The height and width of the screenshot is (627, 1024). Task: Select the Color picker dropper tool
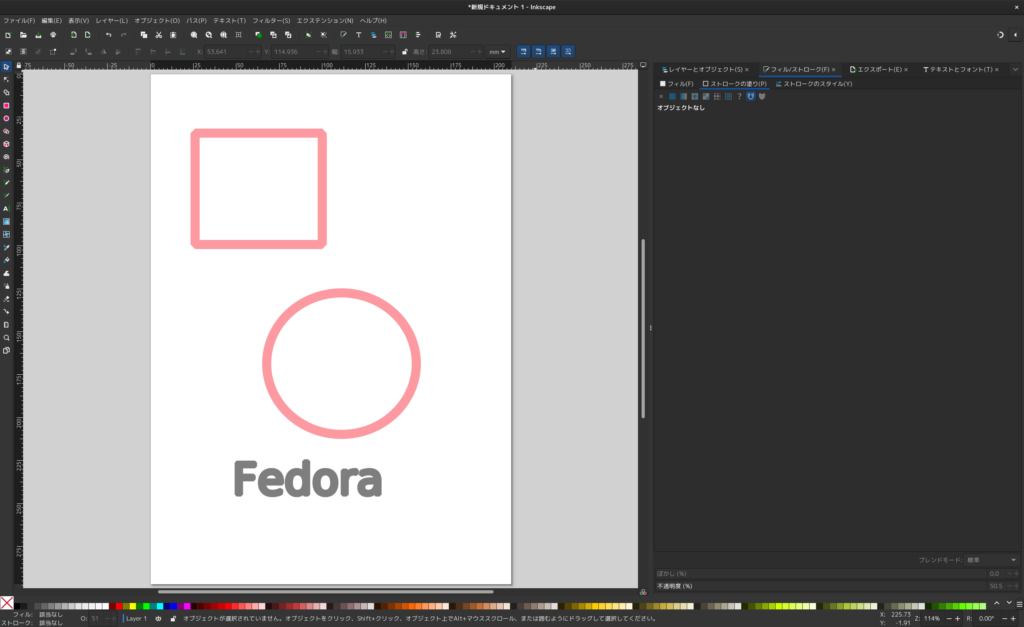pos(7,248)
